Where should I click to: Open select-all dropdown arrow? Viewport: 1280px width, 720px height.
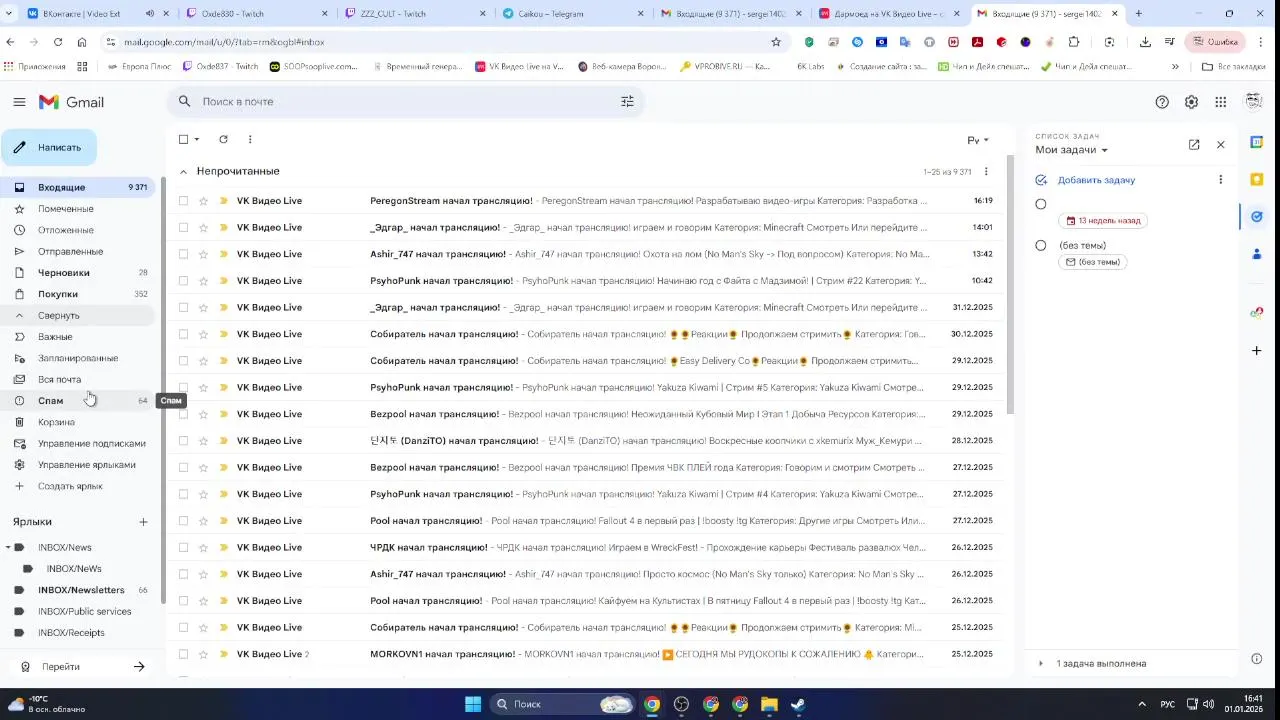(197, 139)
